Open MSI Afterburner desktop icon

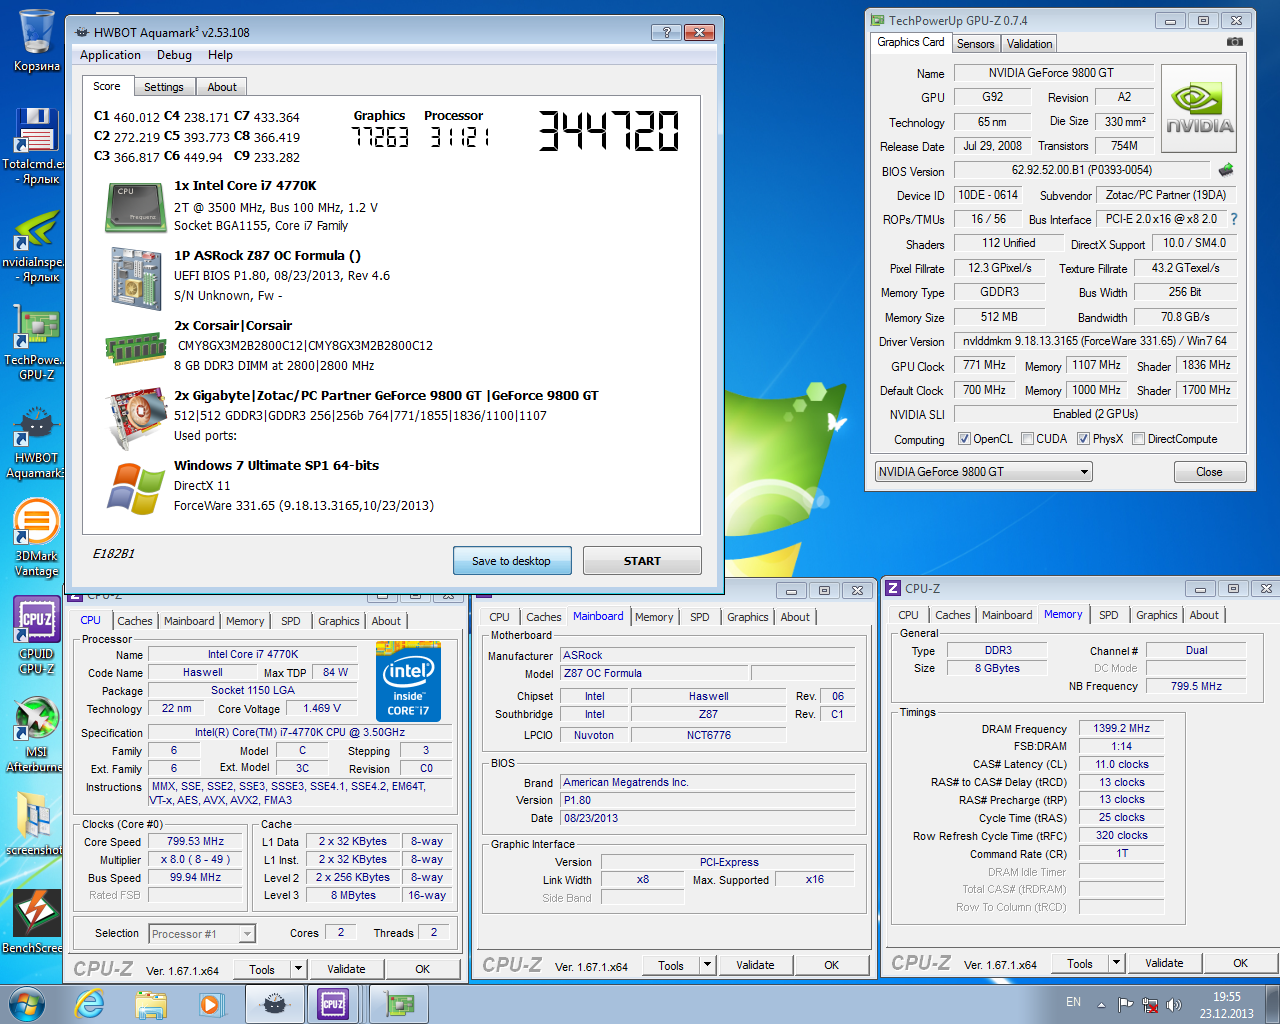point(36,734)
